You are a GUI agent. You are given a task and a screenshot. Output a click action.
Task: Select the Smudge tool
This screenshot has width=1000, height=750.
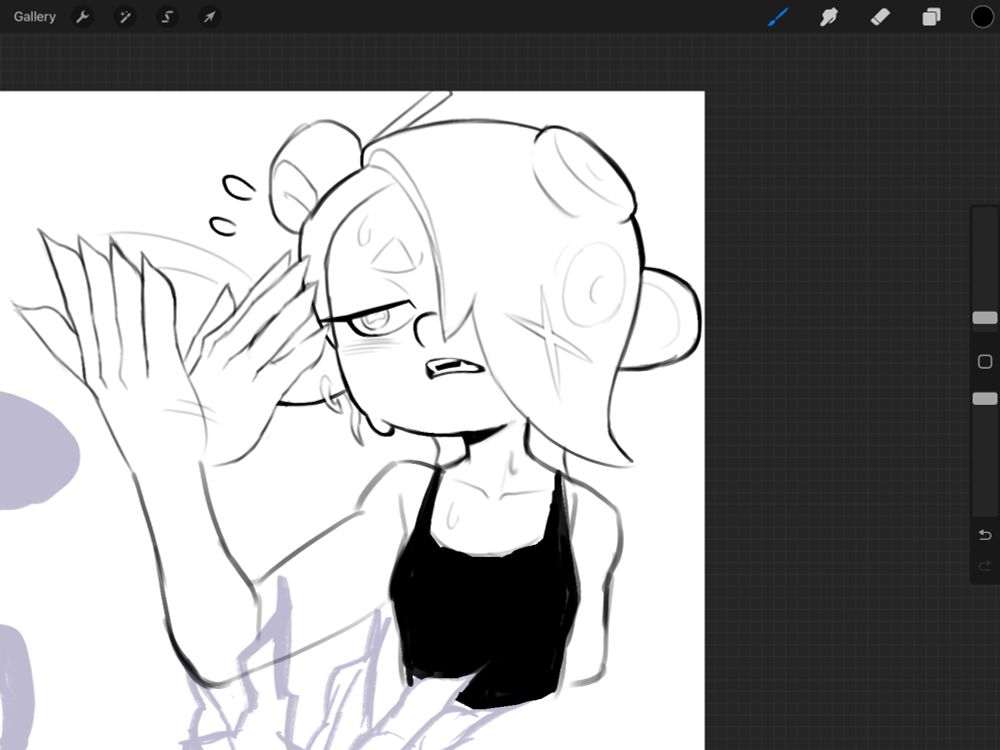(x=828, y=17)
